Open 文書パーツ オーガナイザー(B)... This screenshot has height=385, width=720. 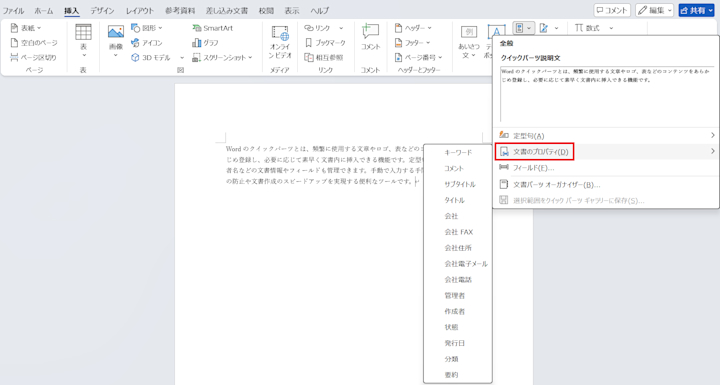[x=606, y=185]
